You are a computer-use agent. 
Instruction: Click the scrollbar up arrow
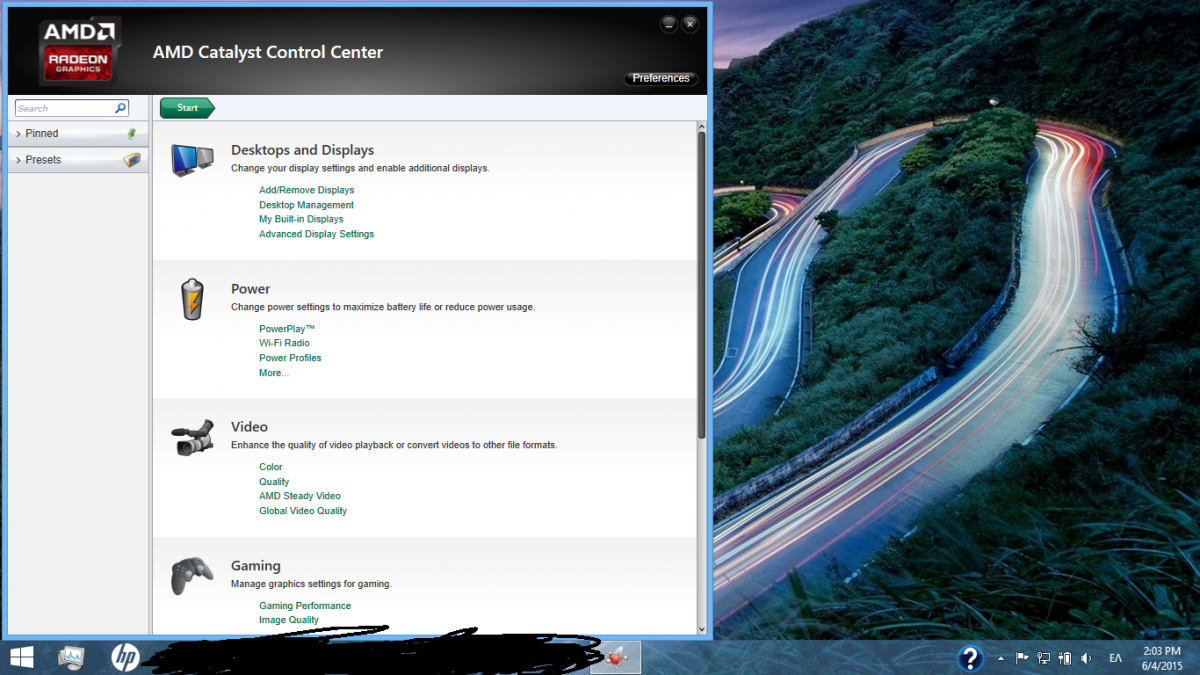tap(702, 126)
